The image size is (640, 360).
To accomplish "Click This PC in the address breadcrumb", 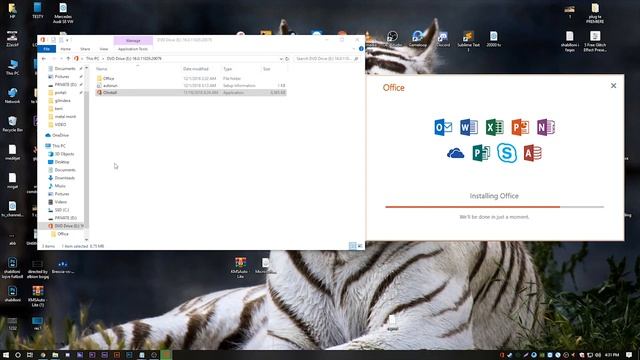I will click(93, 59).
